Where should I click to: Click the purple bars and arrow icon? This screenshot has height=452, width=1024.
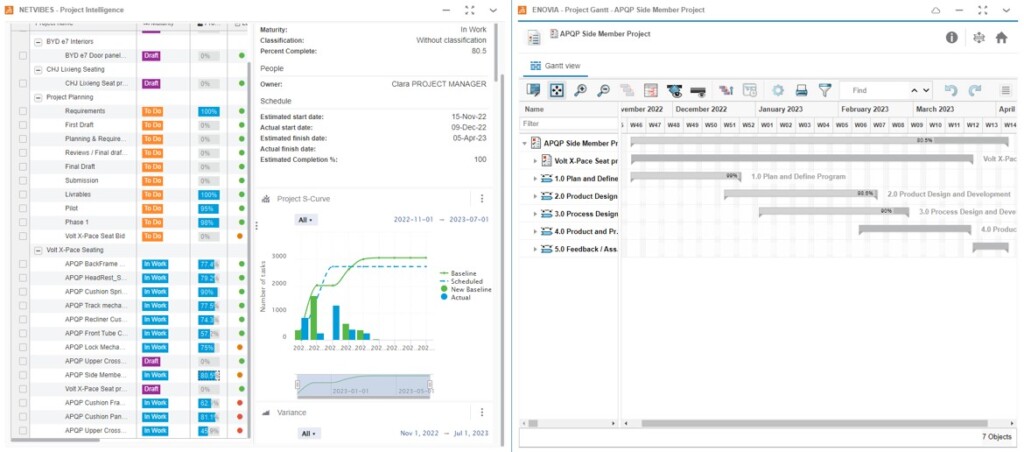(726, 90)
